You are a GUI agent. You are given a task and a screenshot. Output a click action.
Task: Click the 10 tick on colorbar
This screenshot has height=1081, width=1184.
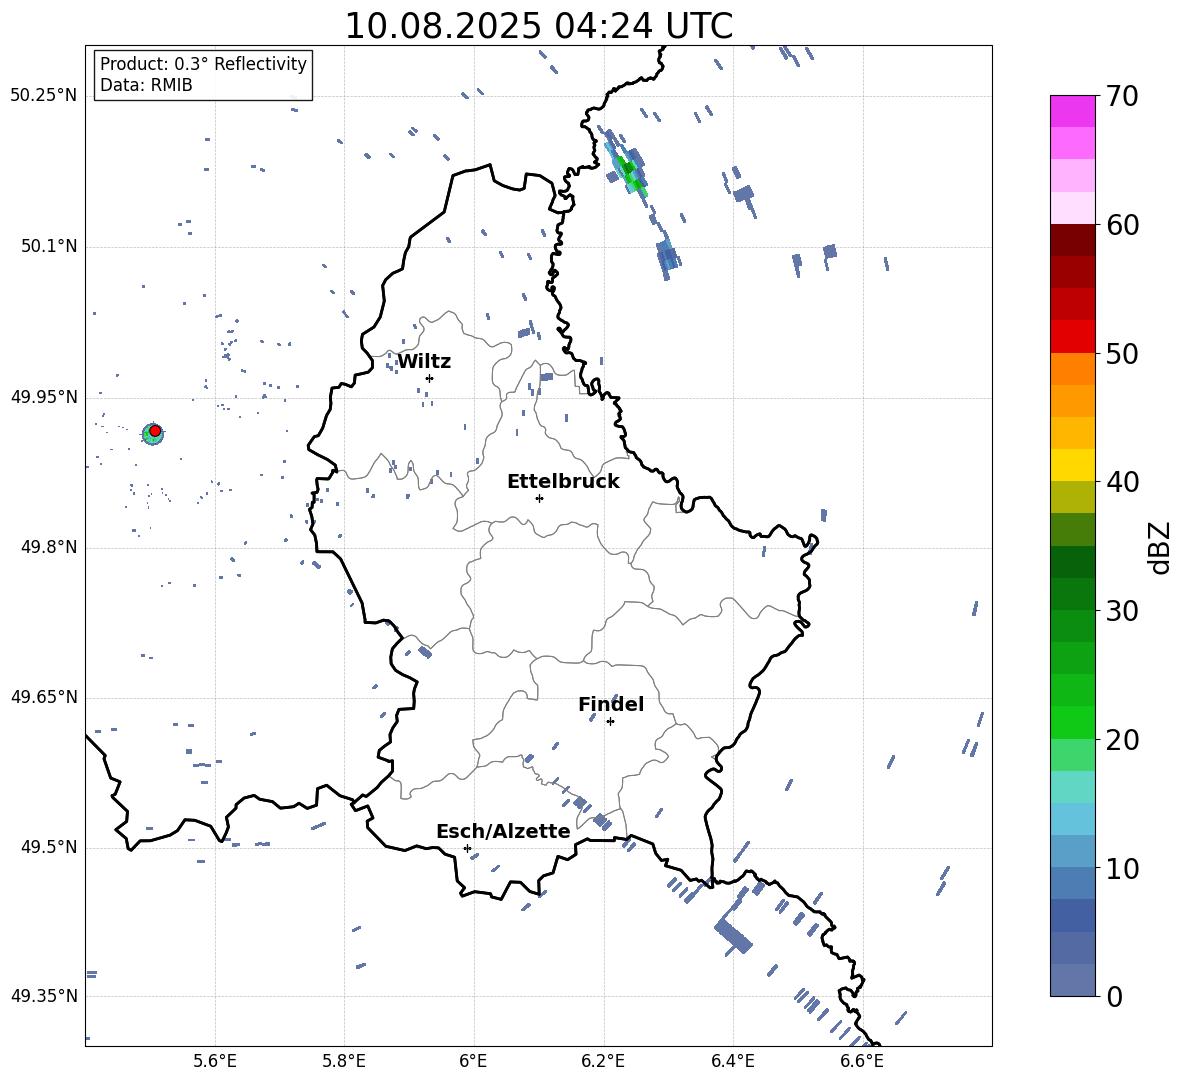coord(1122,869)
